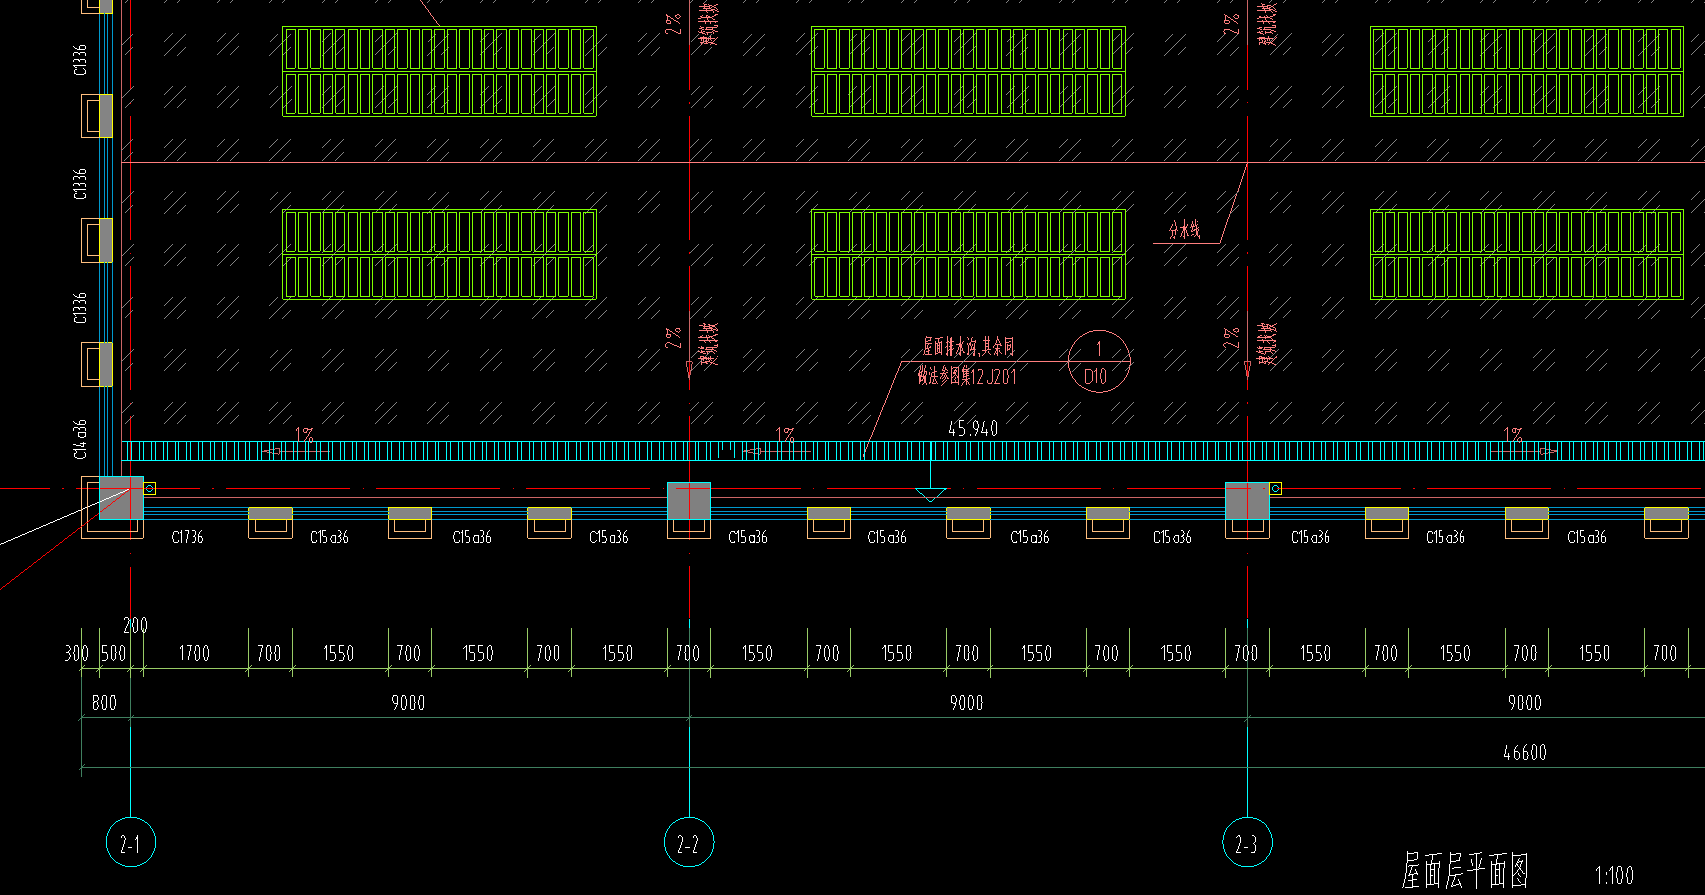Click the 1700 dimension value

pos(194,653)
